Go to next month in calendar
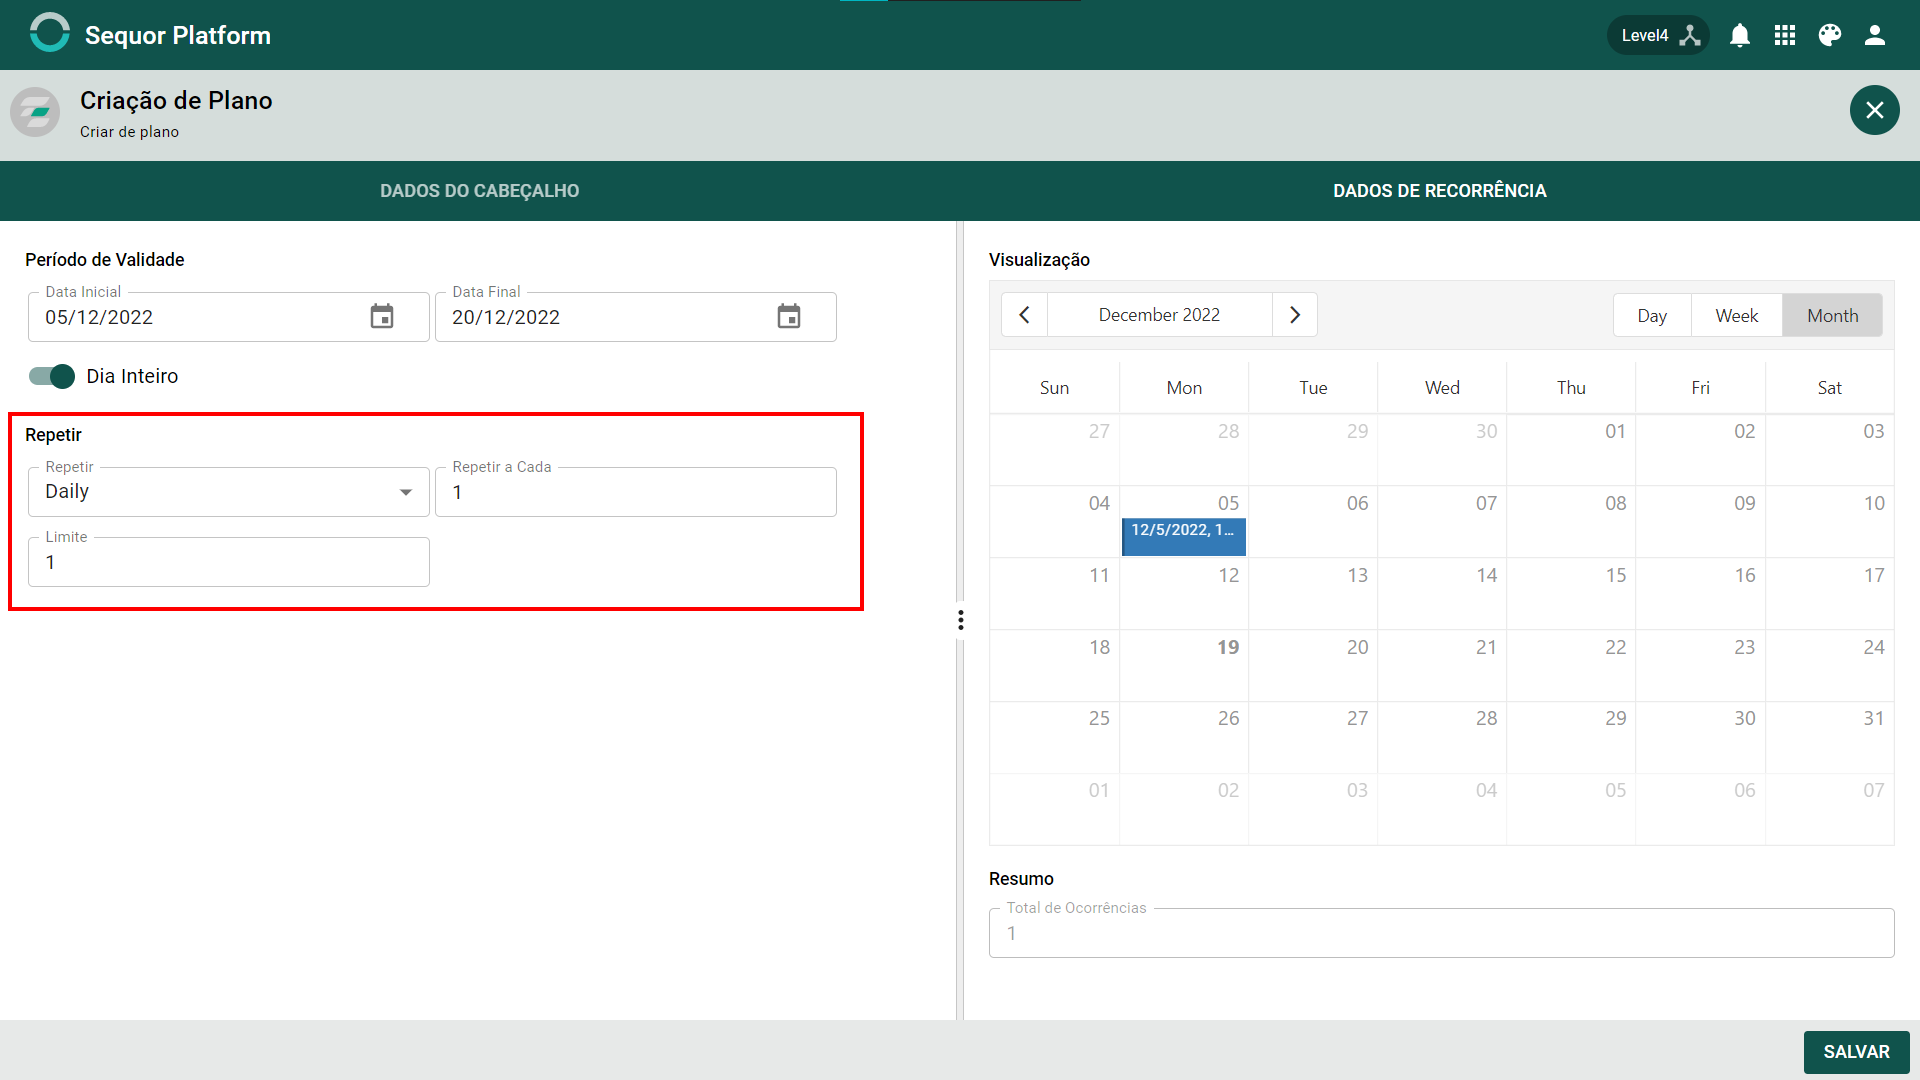 point(1295,315)
